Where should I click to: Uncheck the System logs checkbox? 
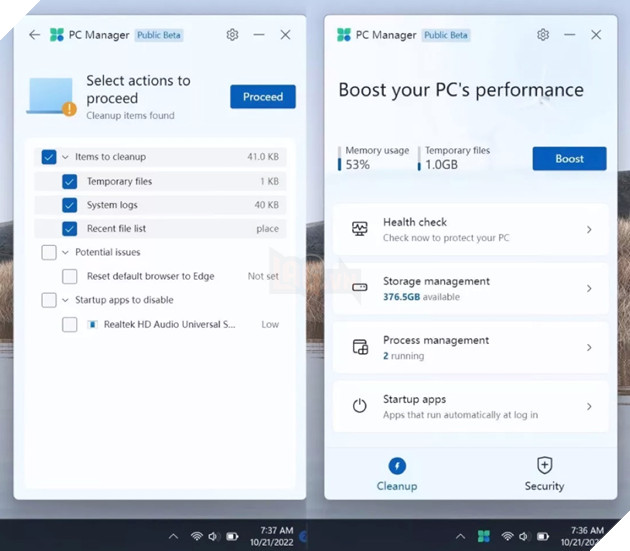coord(70,205)
